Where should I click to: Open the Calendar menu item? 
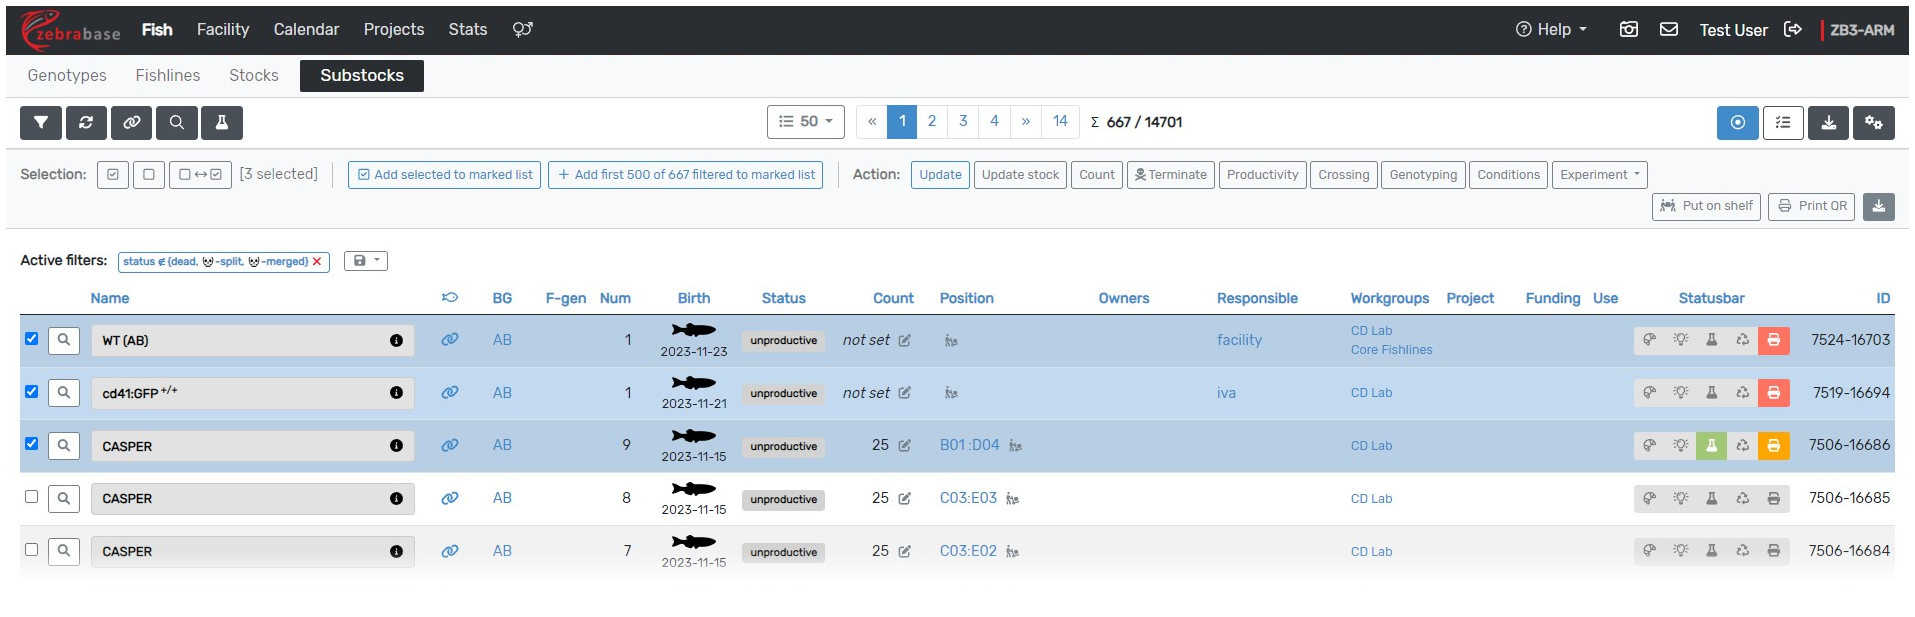point(306,30)
